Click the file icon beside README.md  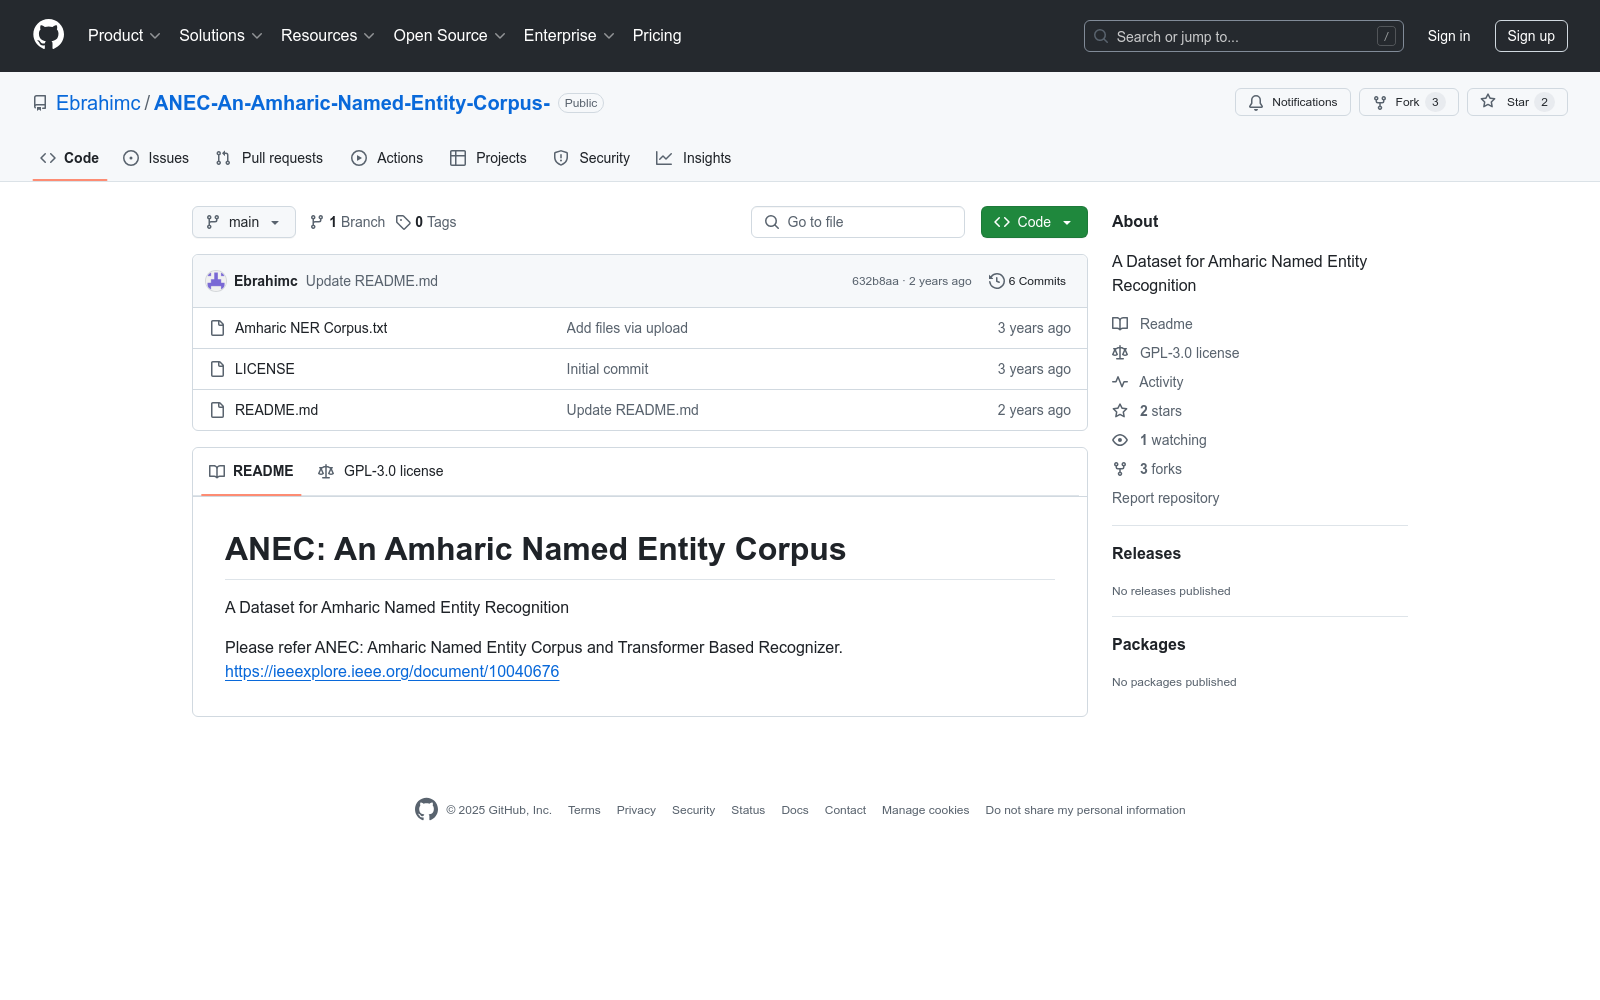point(218,410)
